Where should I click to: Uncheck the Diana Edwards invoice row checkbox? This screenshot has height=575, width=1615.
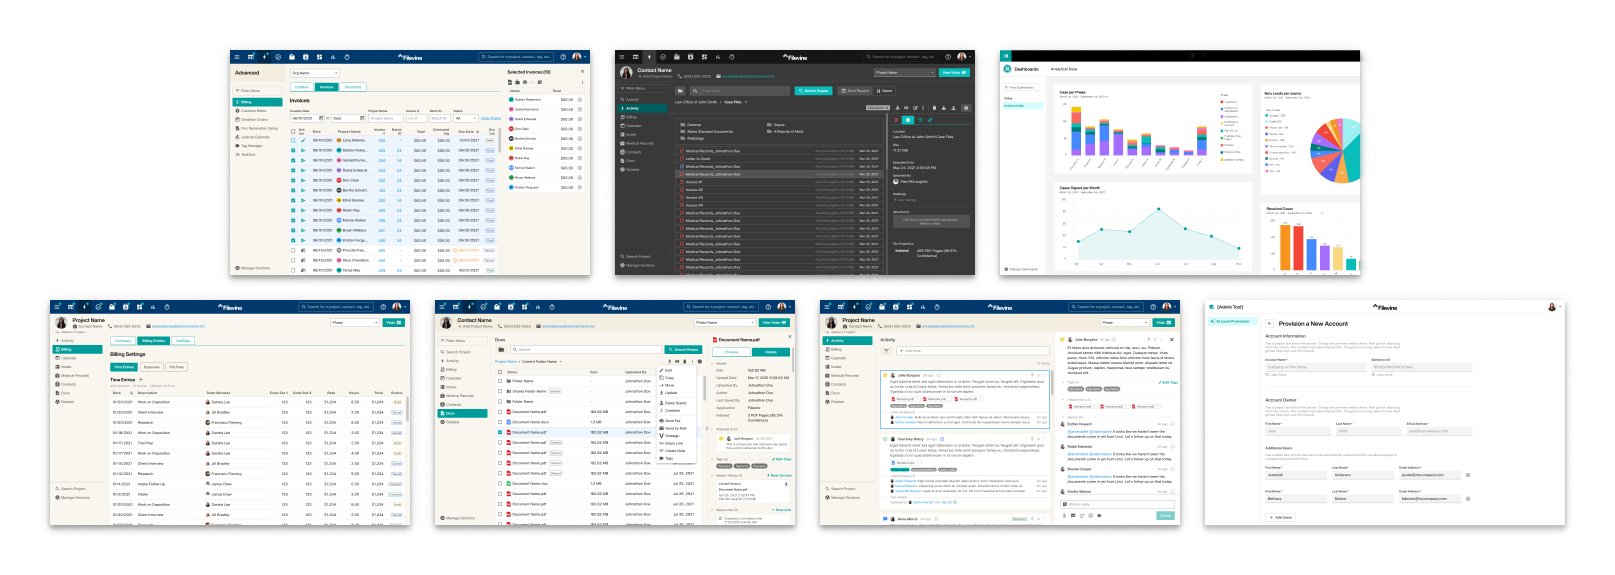[x=293, y=170]
